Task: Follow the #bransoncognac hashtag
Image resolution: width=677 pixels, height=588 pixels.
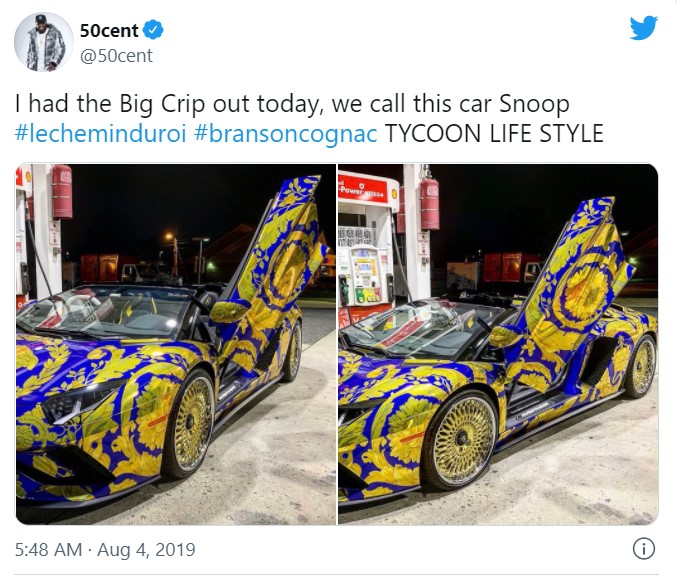Action: (x=285, y=133)
